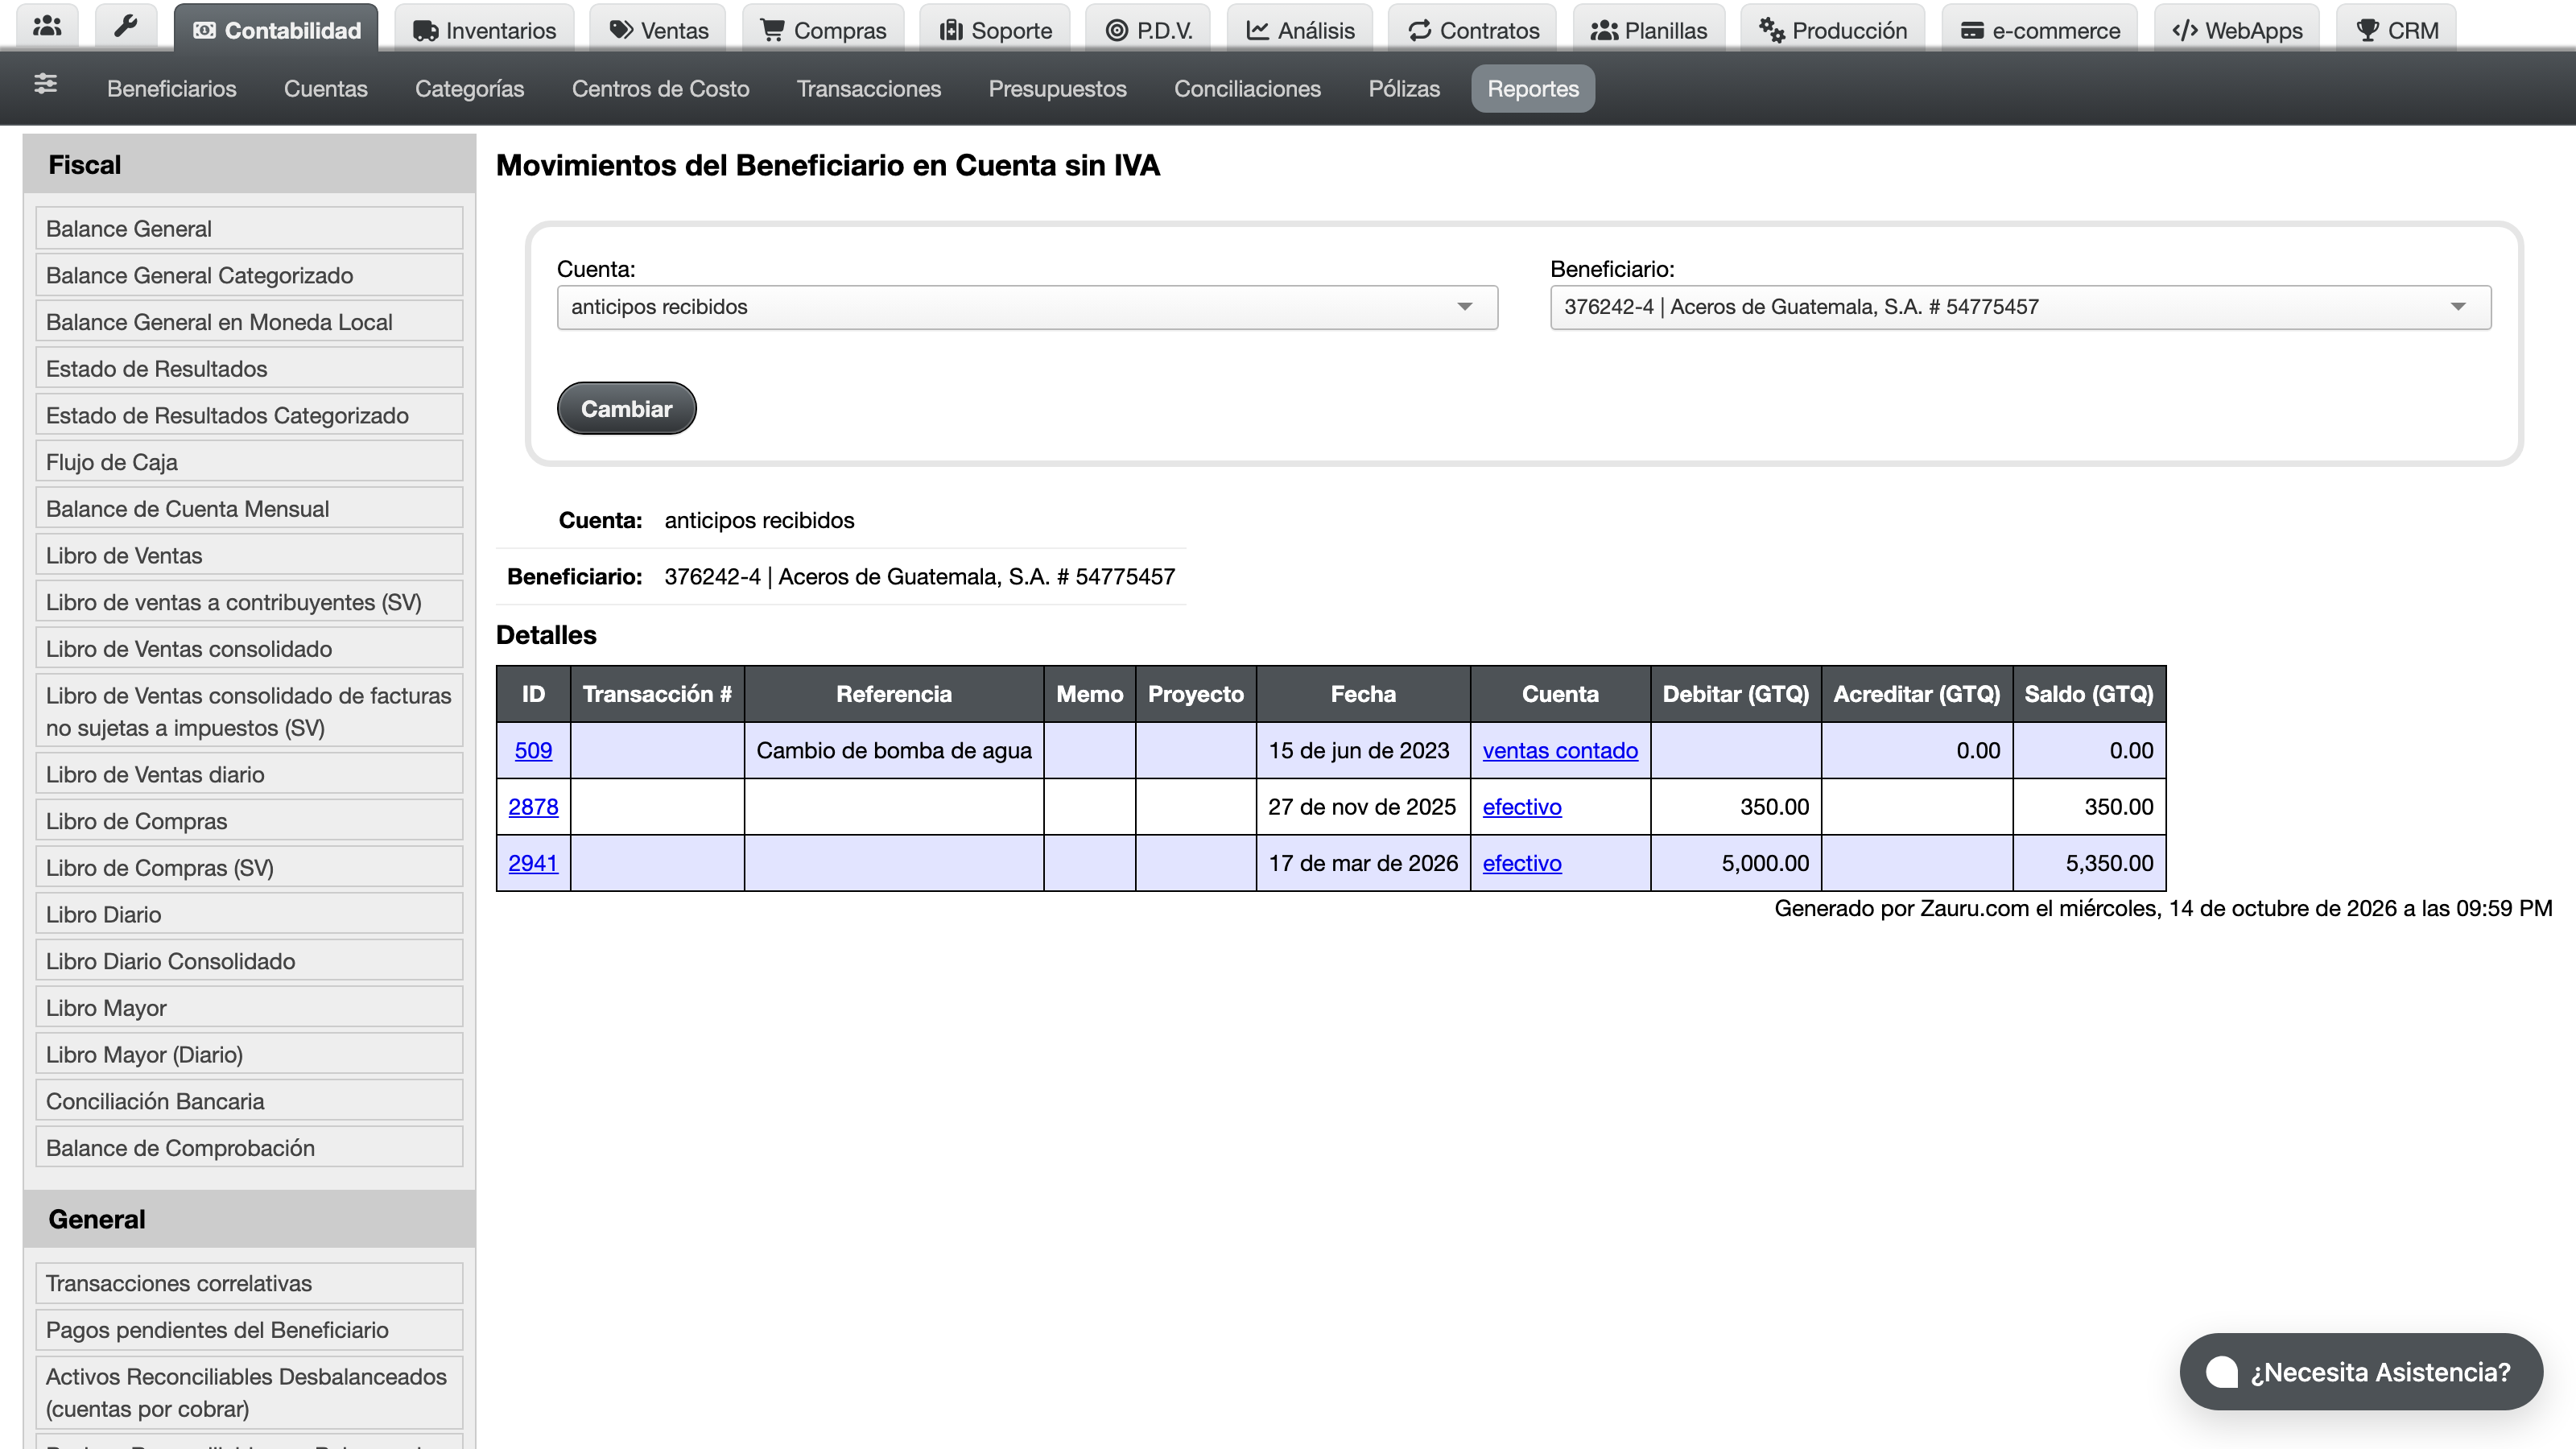Switch to the WebApps tab
The image size is (2576, 1449).
pyautogui.click(x=2237, y=30)
